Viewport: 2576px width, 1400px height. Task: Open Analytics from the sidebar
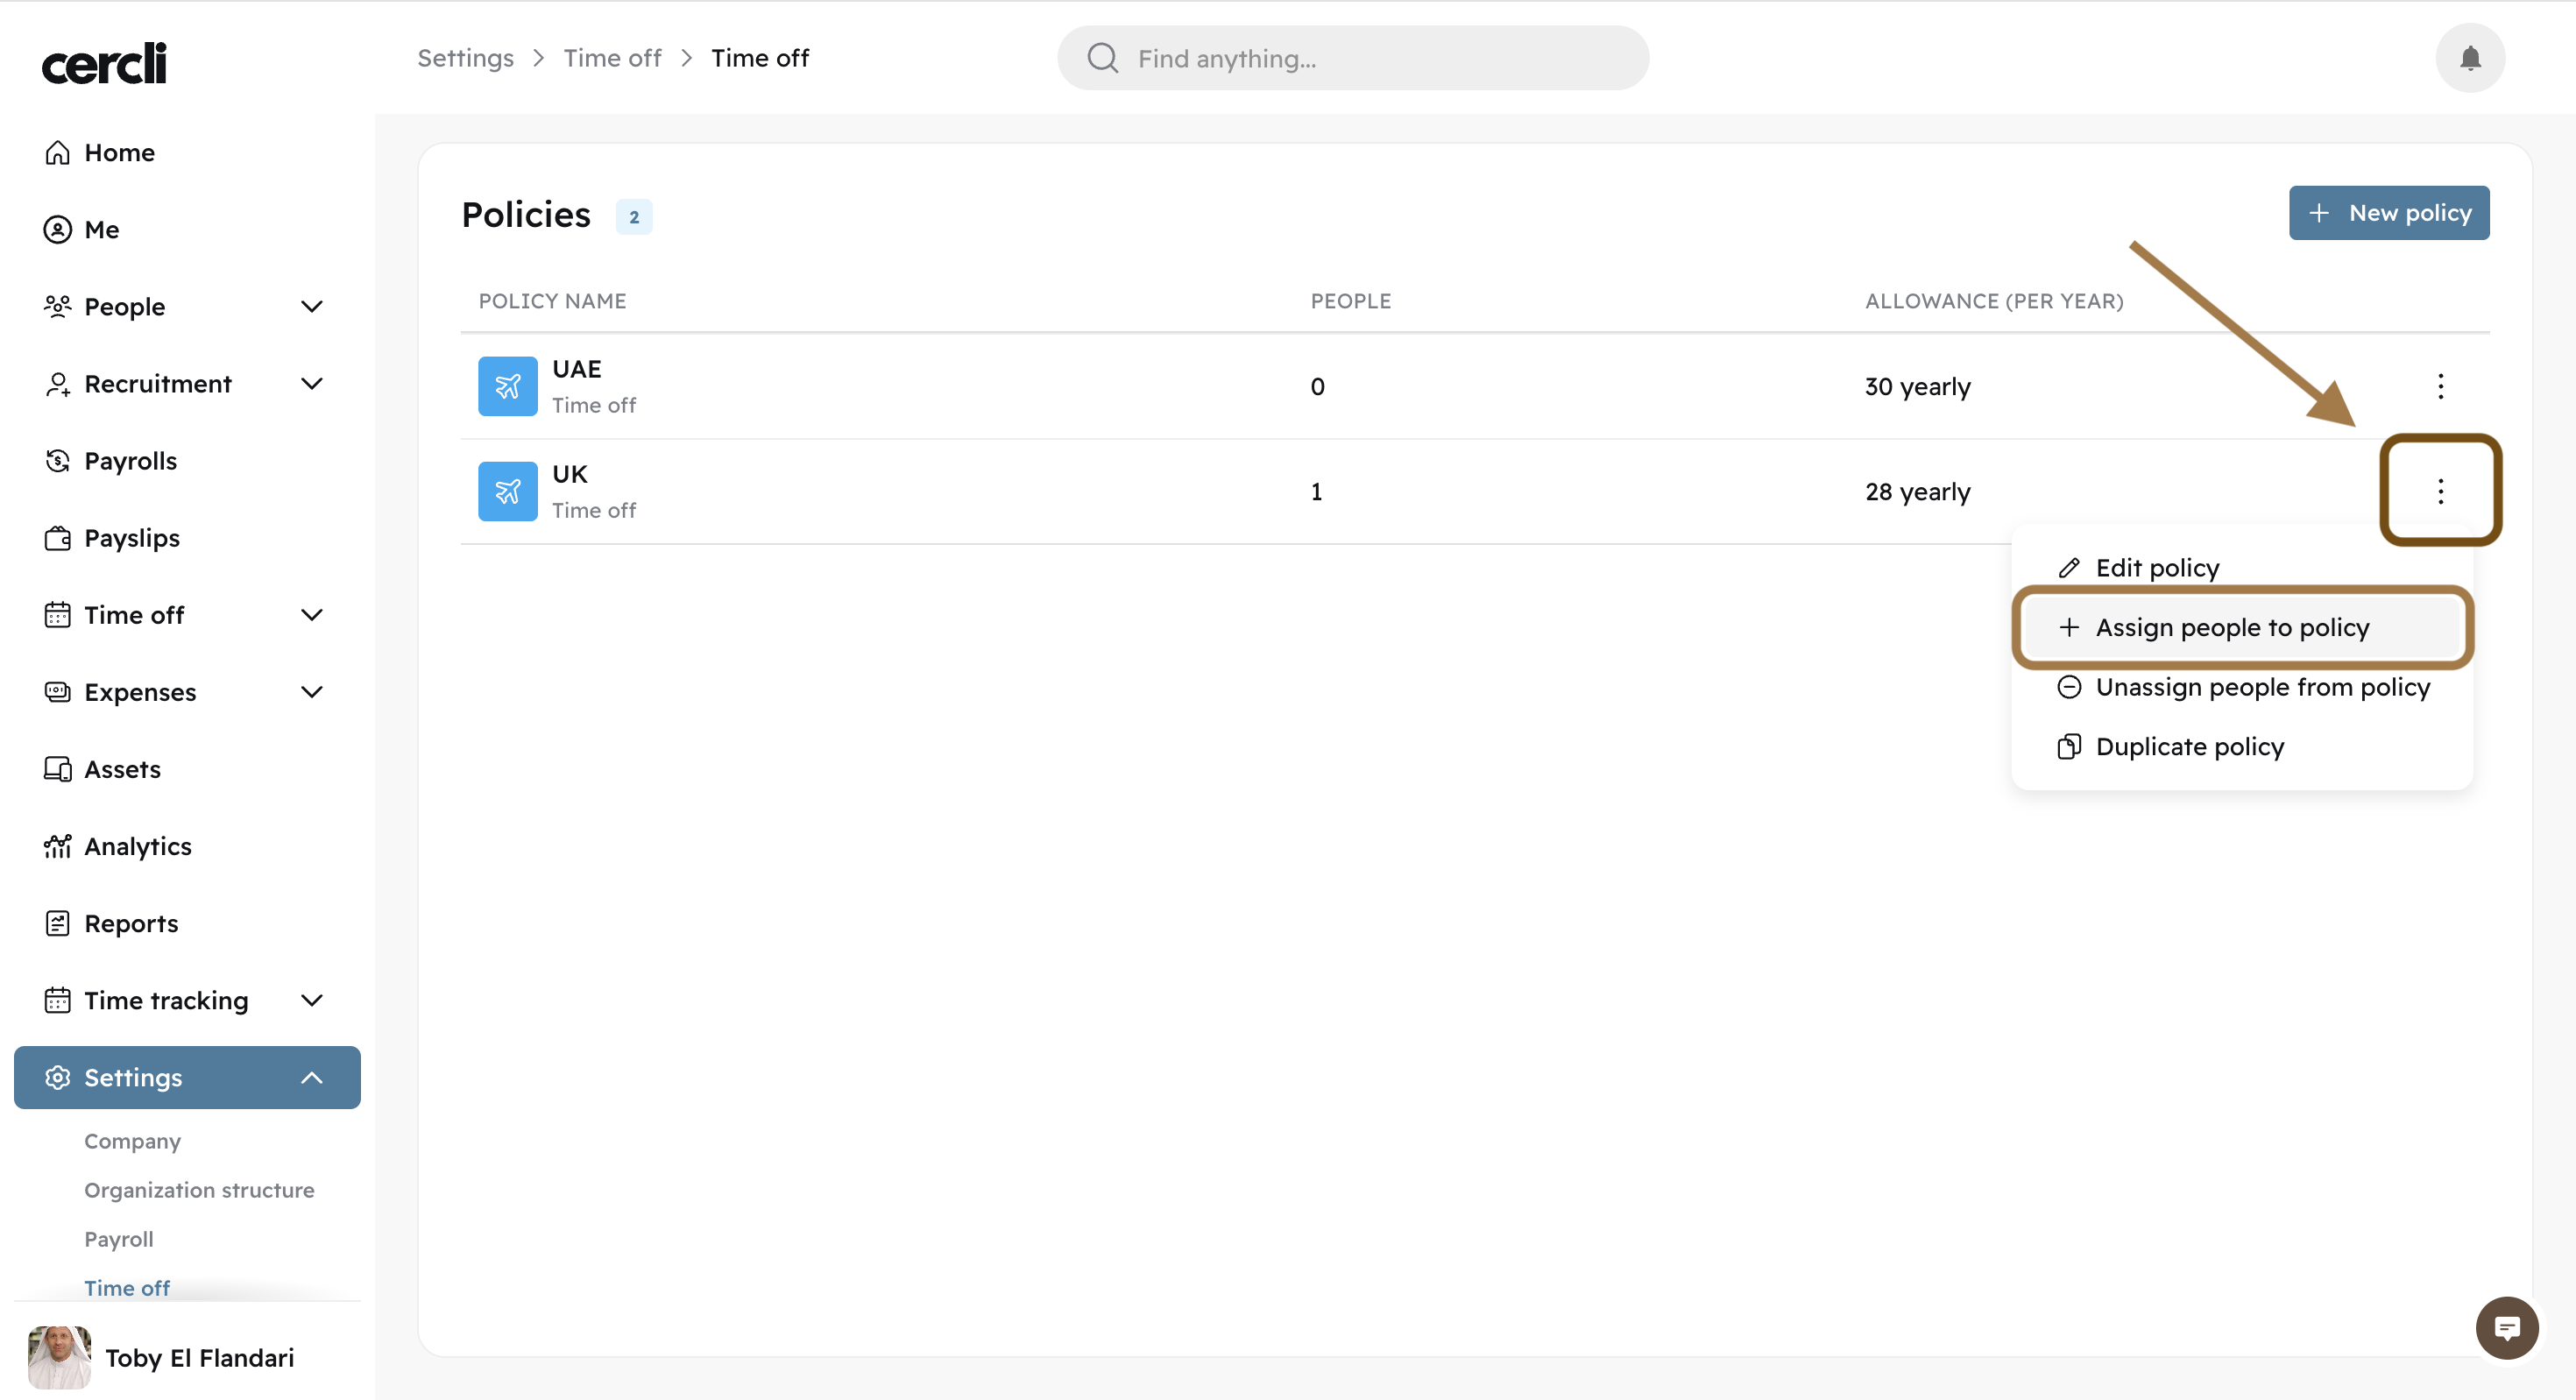pos(137,846)
